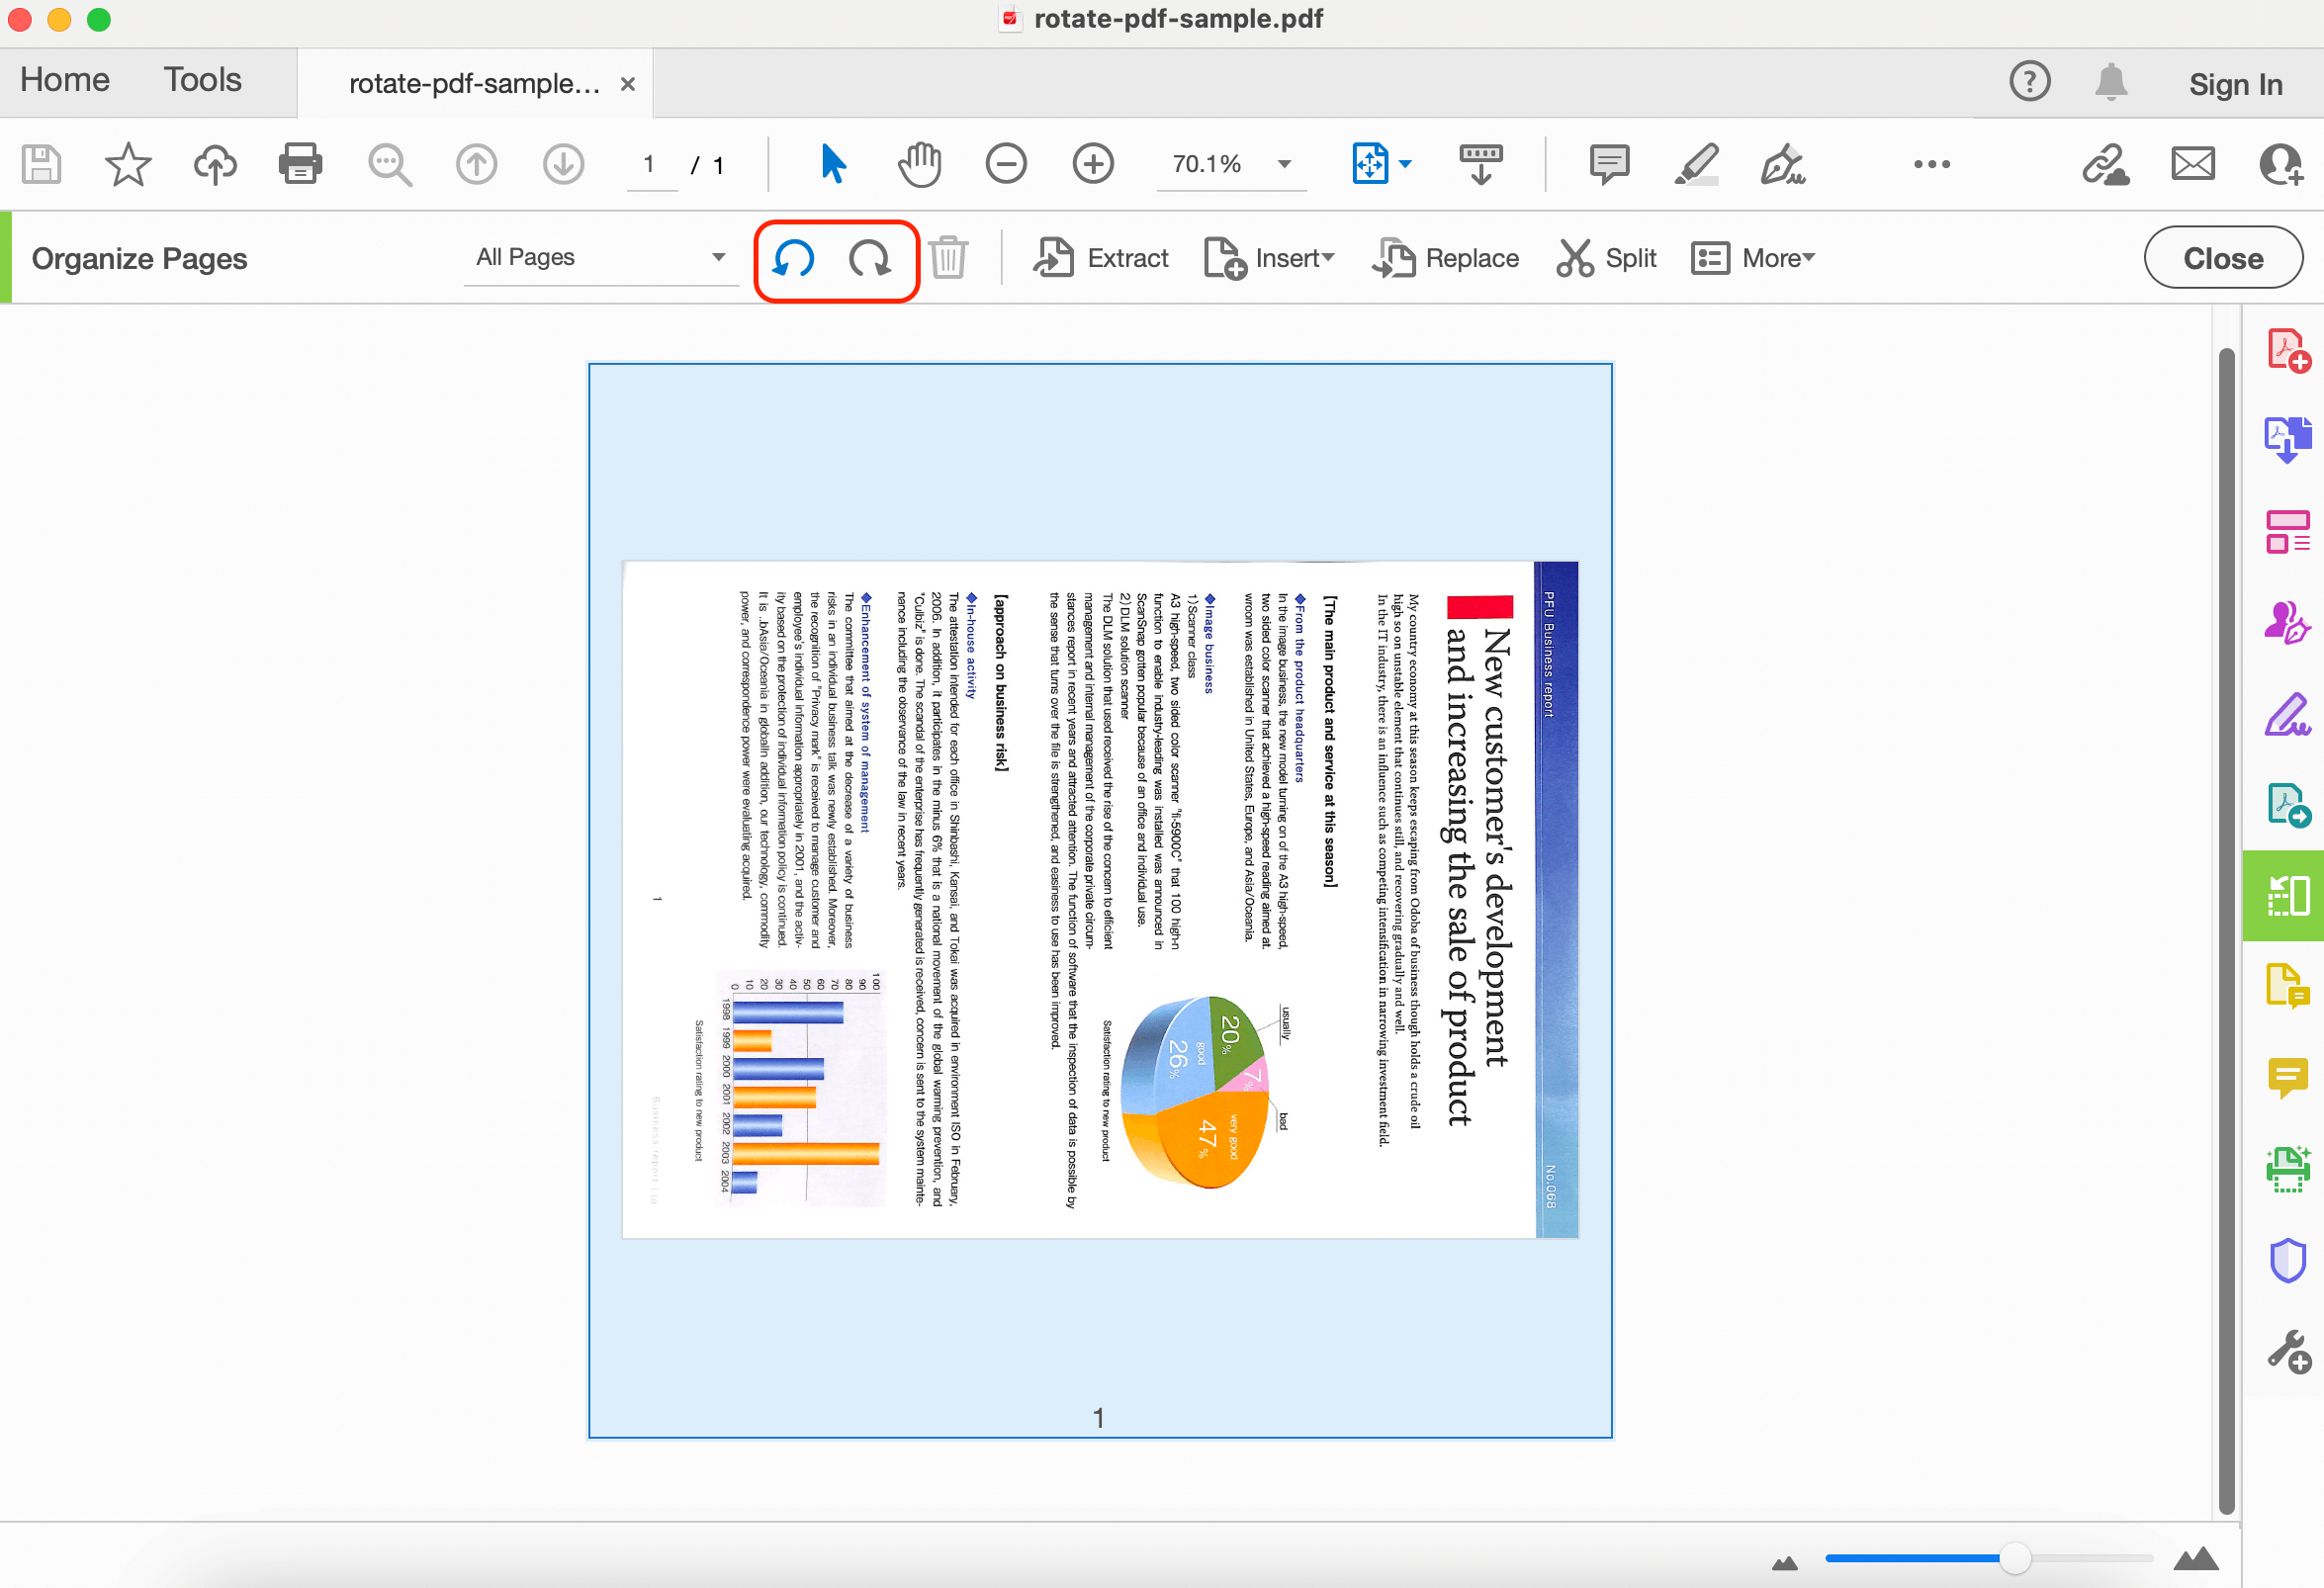Image resolution: width=2324 pixels, height=1588 pixels.
Task: Close the Organize Pages toolbar
Action: pyautogui.click(x=2222, y=257)
